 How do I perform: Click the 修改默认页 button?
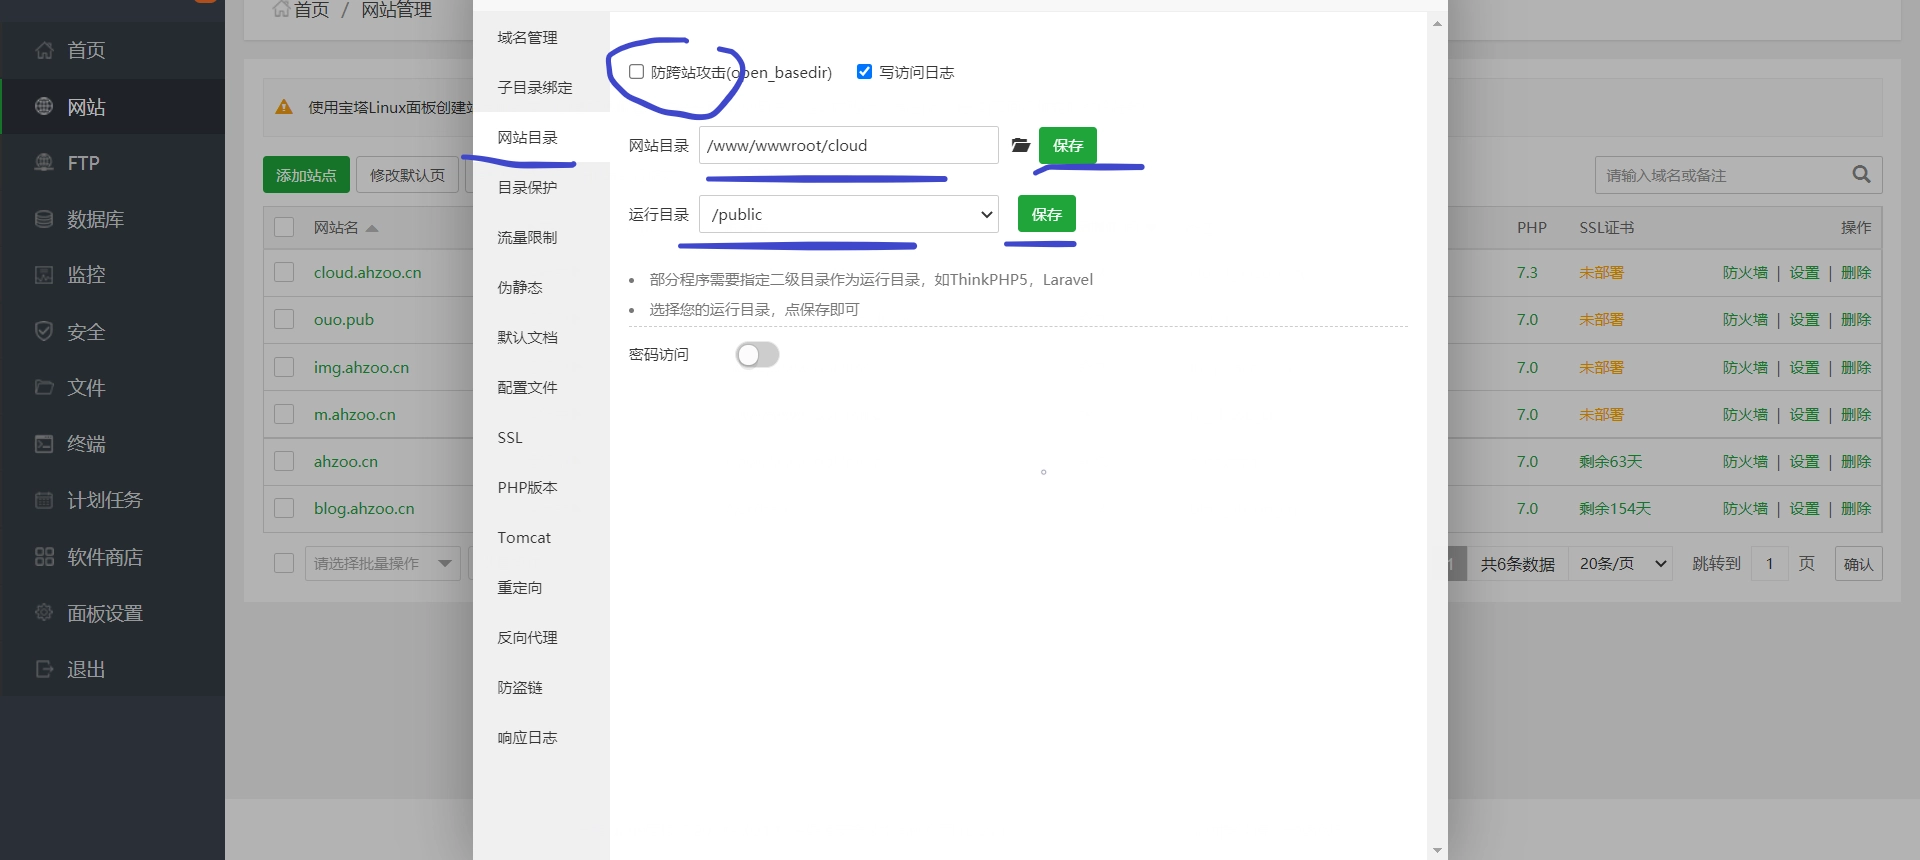pos(407,175)
